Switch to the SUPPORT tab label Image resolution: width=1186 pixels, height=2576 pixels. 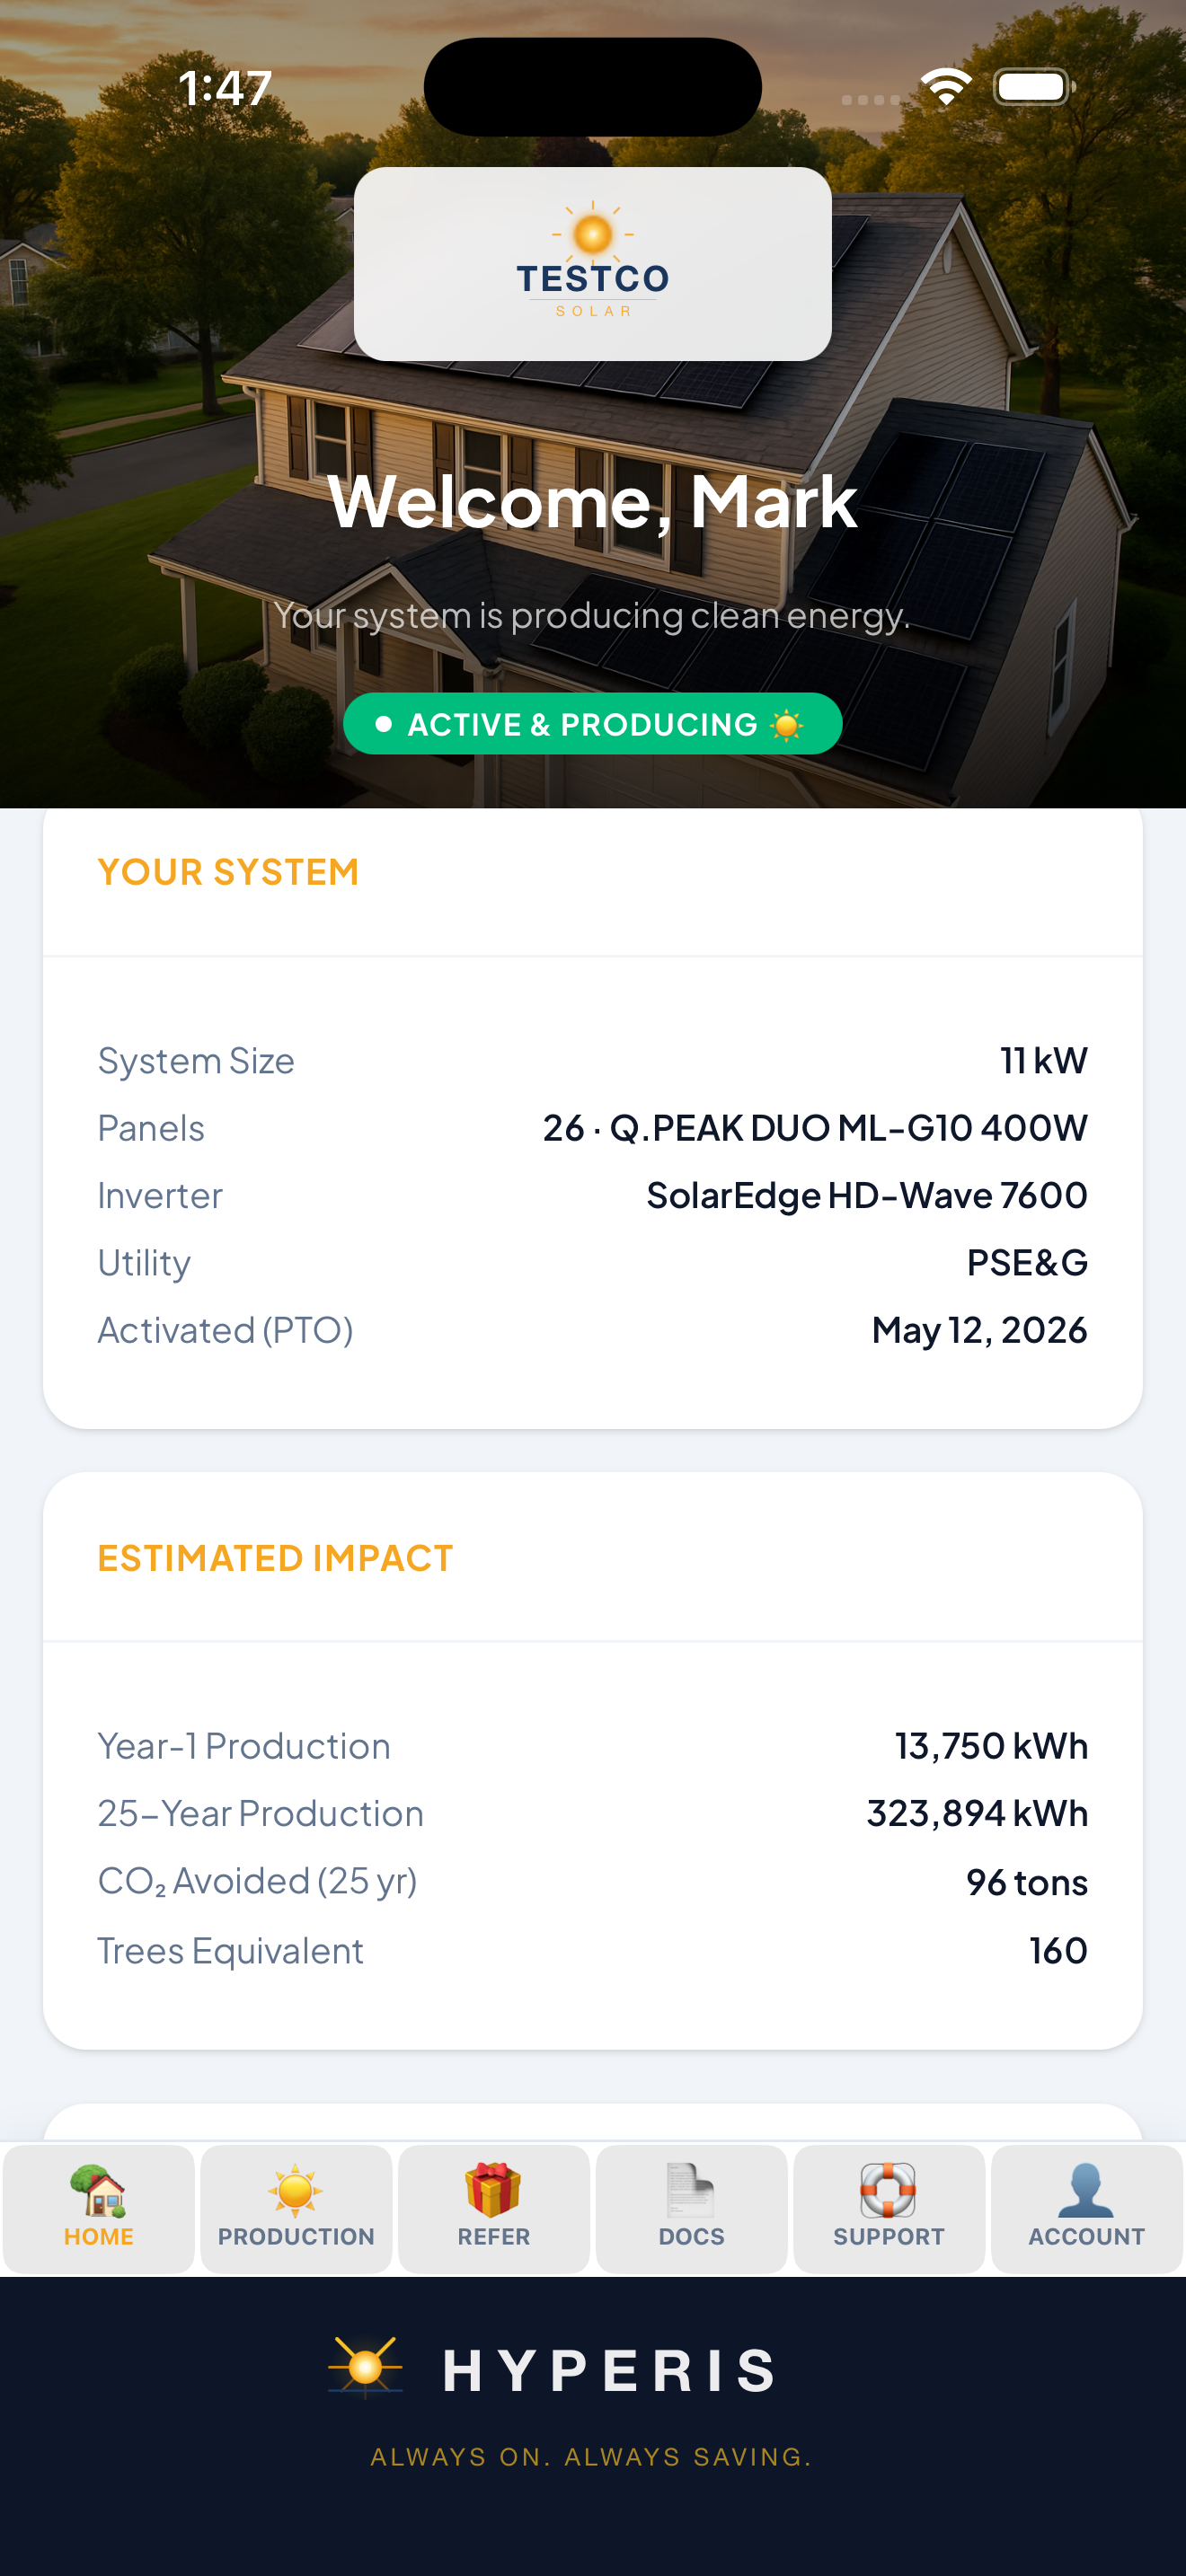point(889,2237)
